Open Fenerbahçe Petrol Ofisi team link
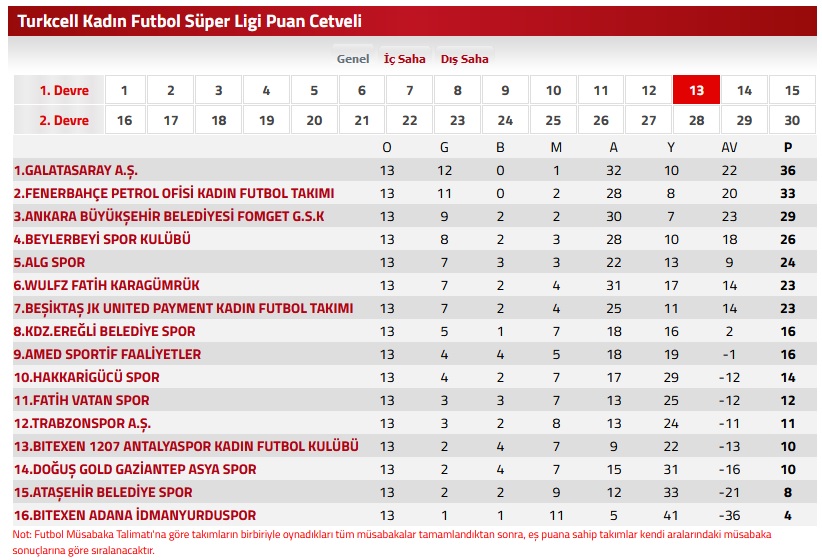Image resolution: width=822 pixels, height=560 pixels. (174, 193)
